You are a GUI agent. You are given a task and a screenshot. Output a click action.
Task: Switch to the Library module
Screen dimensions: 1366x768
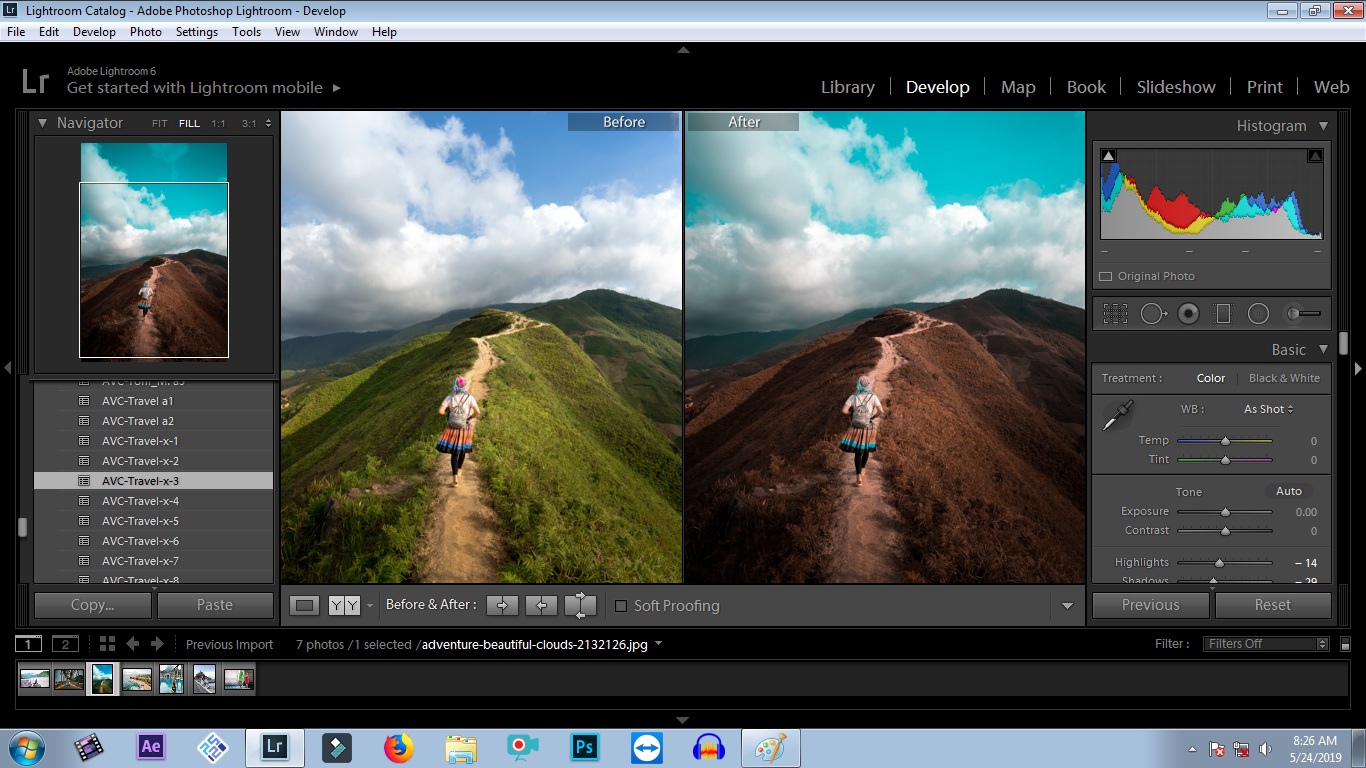coord(848,87)
